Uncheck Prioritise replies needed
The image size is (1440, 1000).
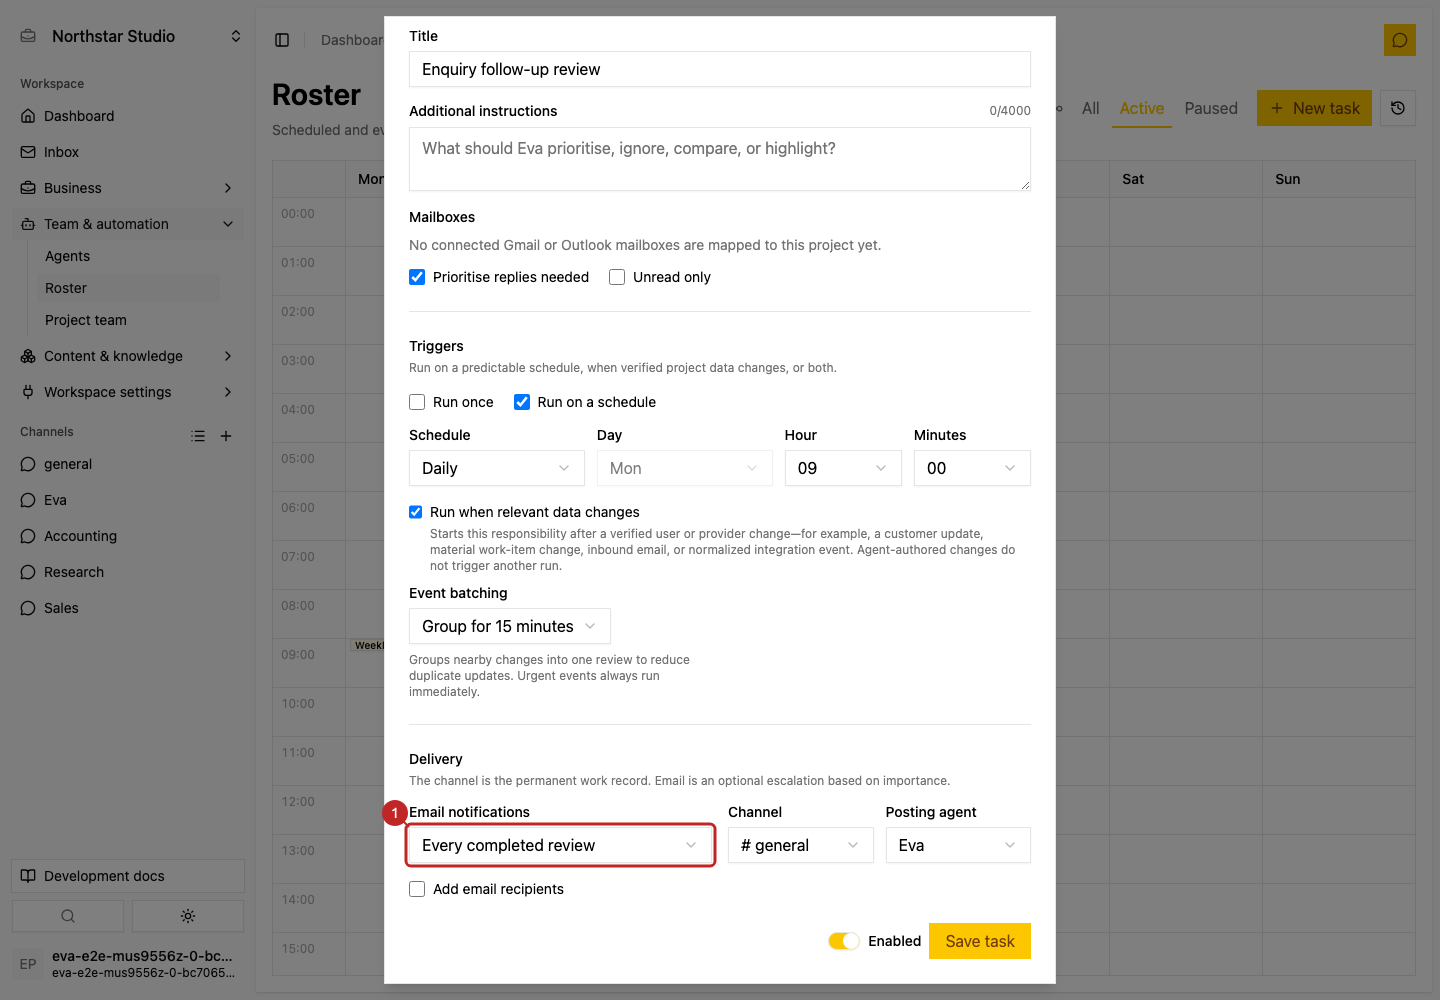417,277
